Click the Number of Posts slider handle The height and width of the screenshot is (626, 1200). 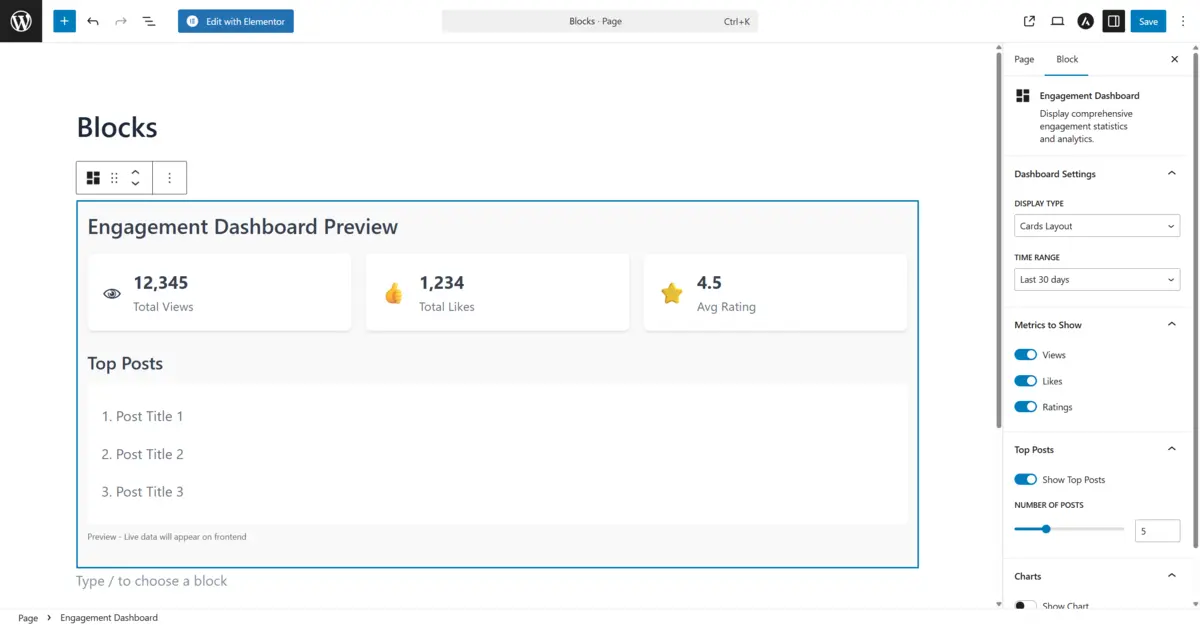pyautogui.click(x=1046, y=529)
